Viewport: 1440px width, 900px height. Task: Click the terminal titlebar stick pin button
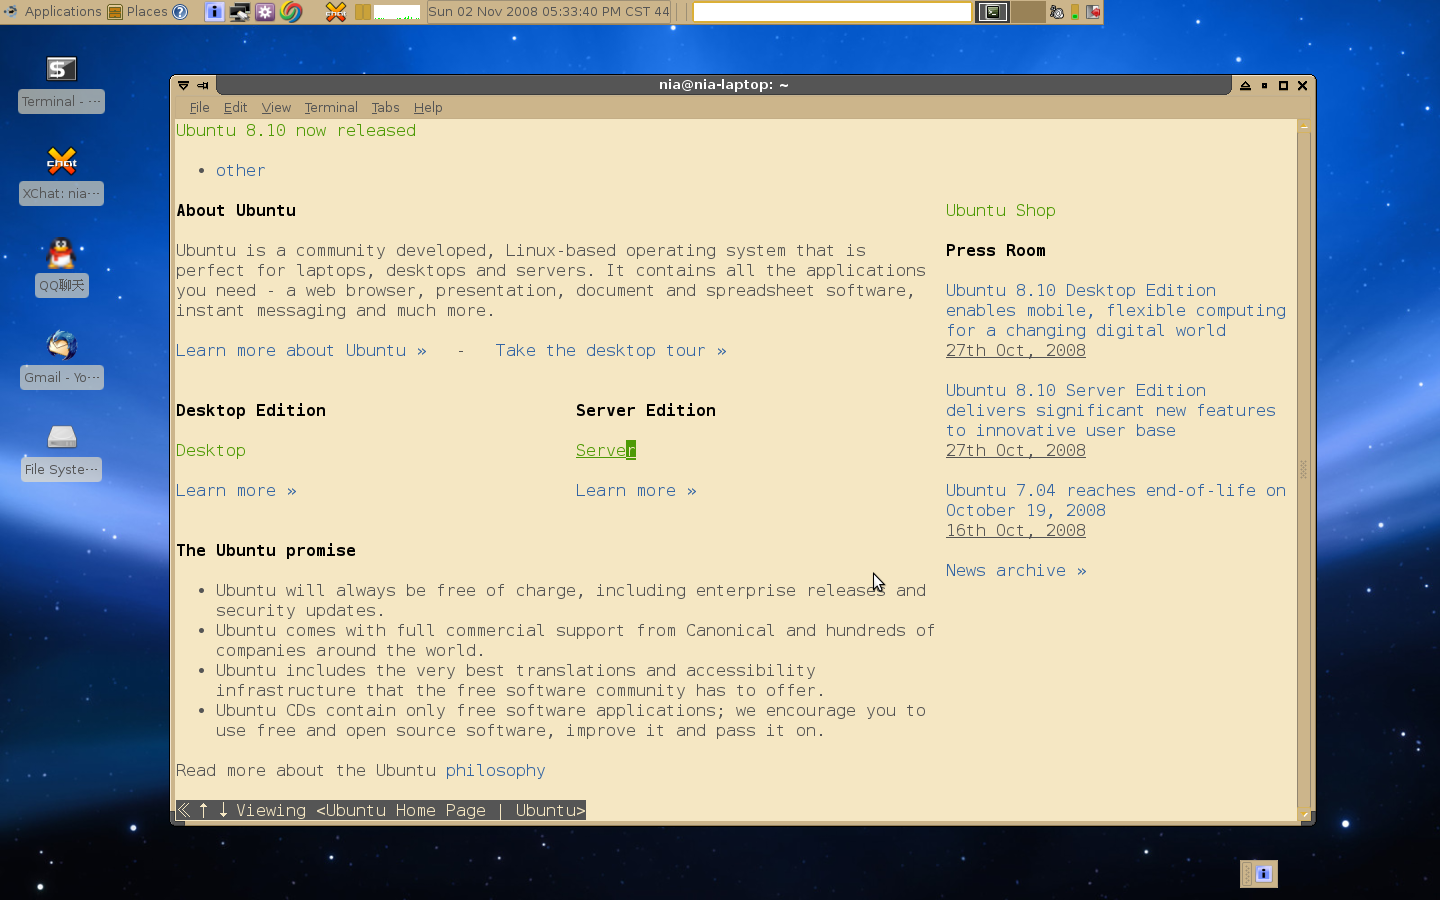(203, 85)
